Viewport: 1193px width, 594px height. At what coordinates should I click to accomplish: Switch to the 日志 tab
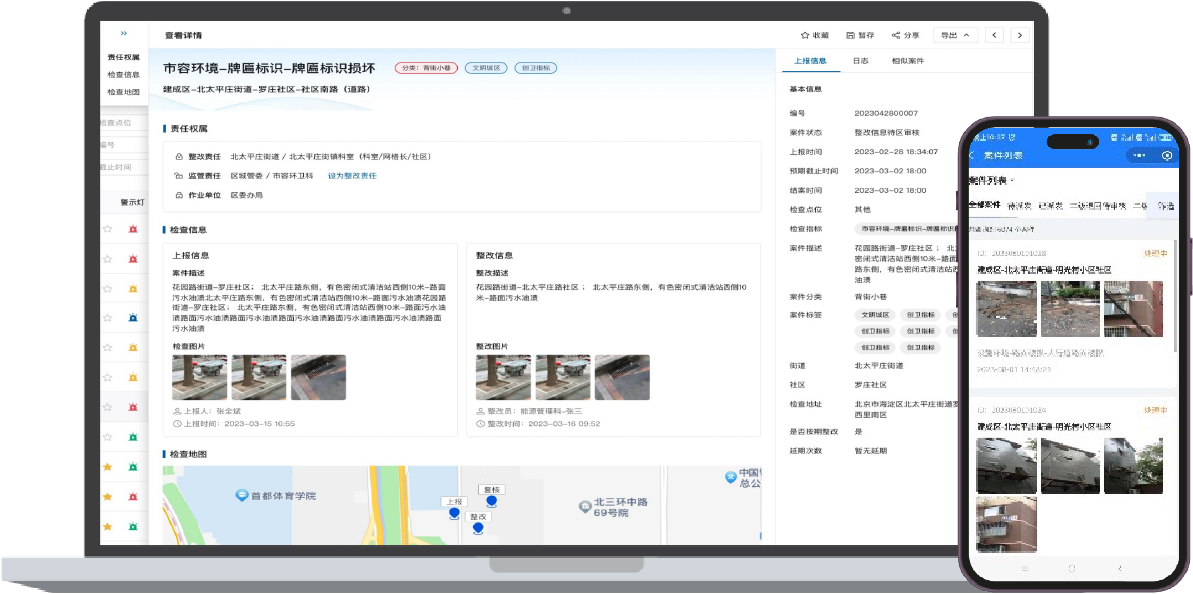(859, 61)
